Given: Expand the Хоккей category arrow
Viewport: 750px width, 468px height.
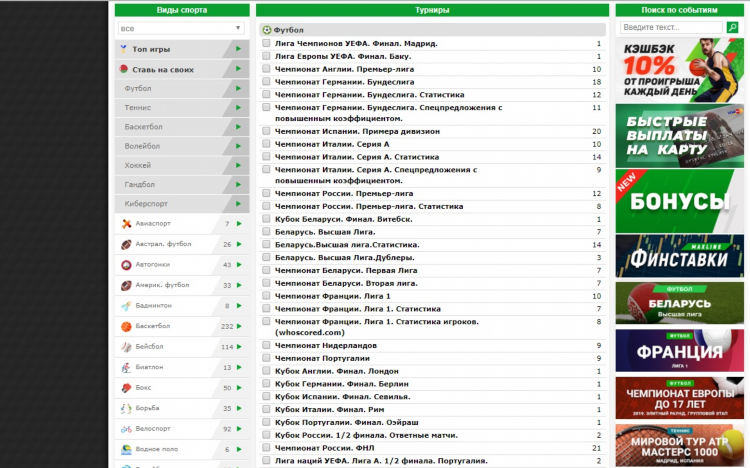Looking at the screenshot, I should click(238, 165).
